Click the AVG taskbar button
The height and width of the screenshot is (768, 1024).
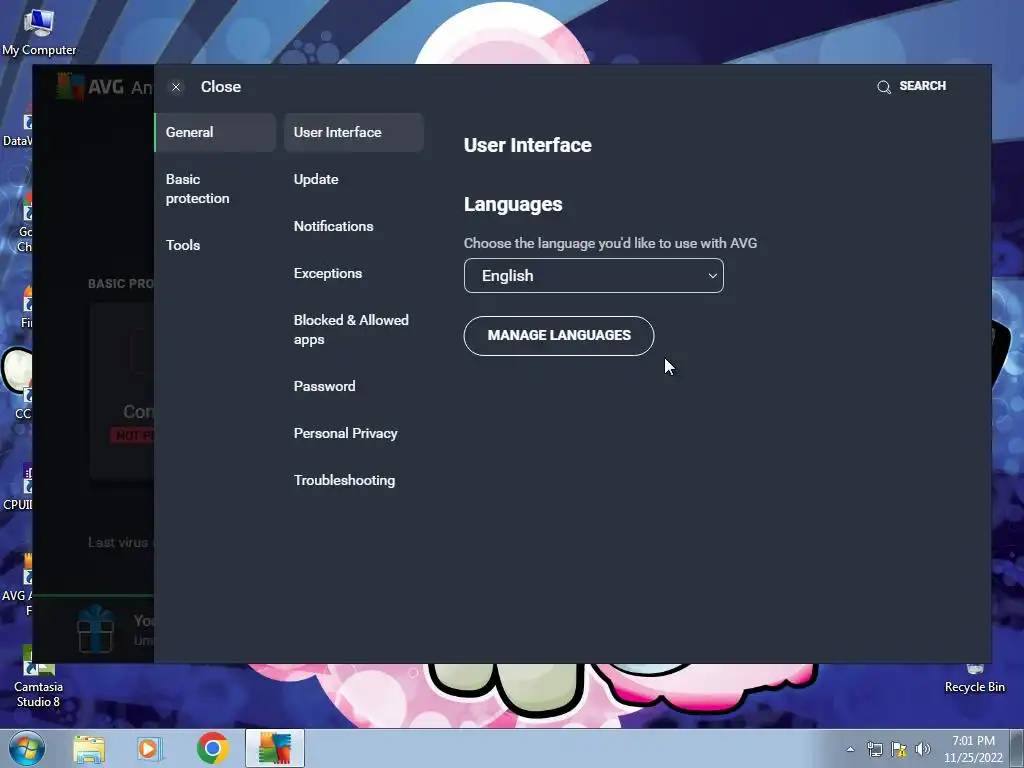click(x=275, y=748)
